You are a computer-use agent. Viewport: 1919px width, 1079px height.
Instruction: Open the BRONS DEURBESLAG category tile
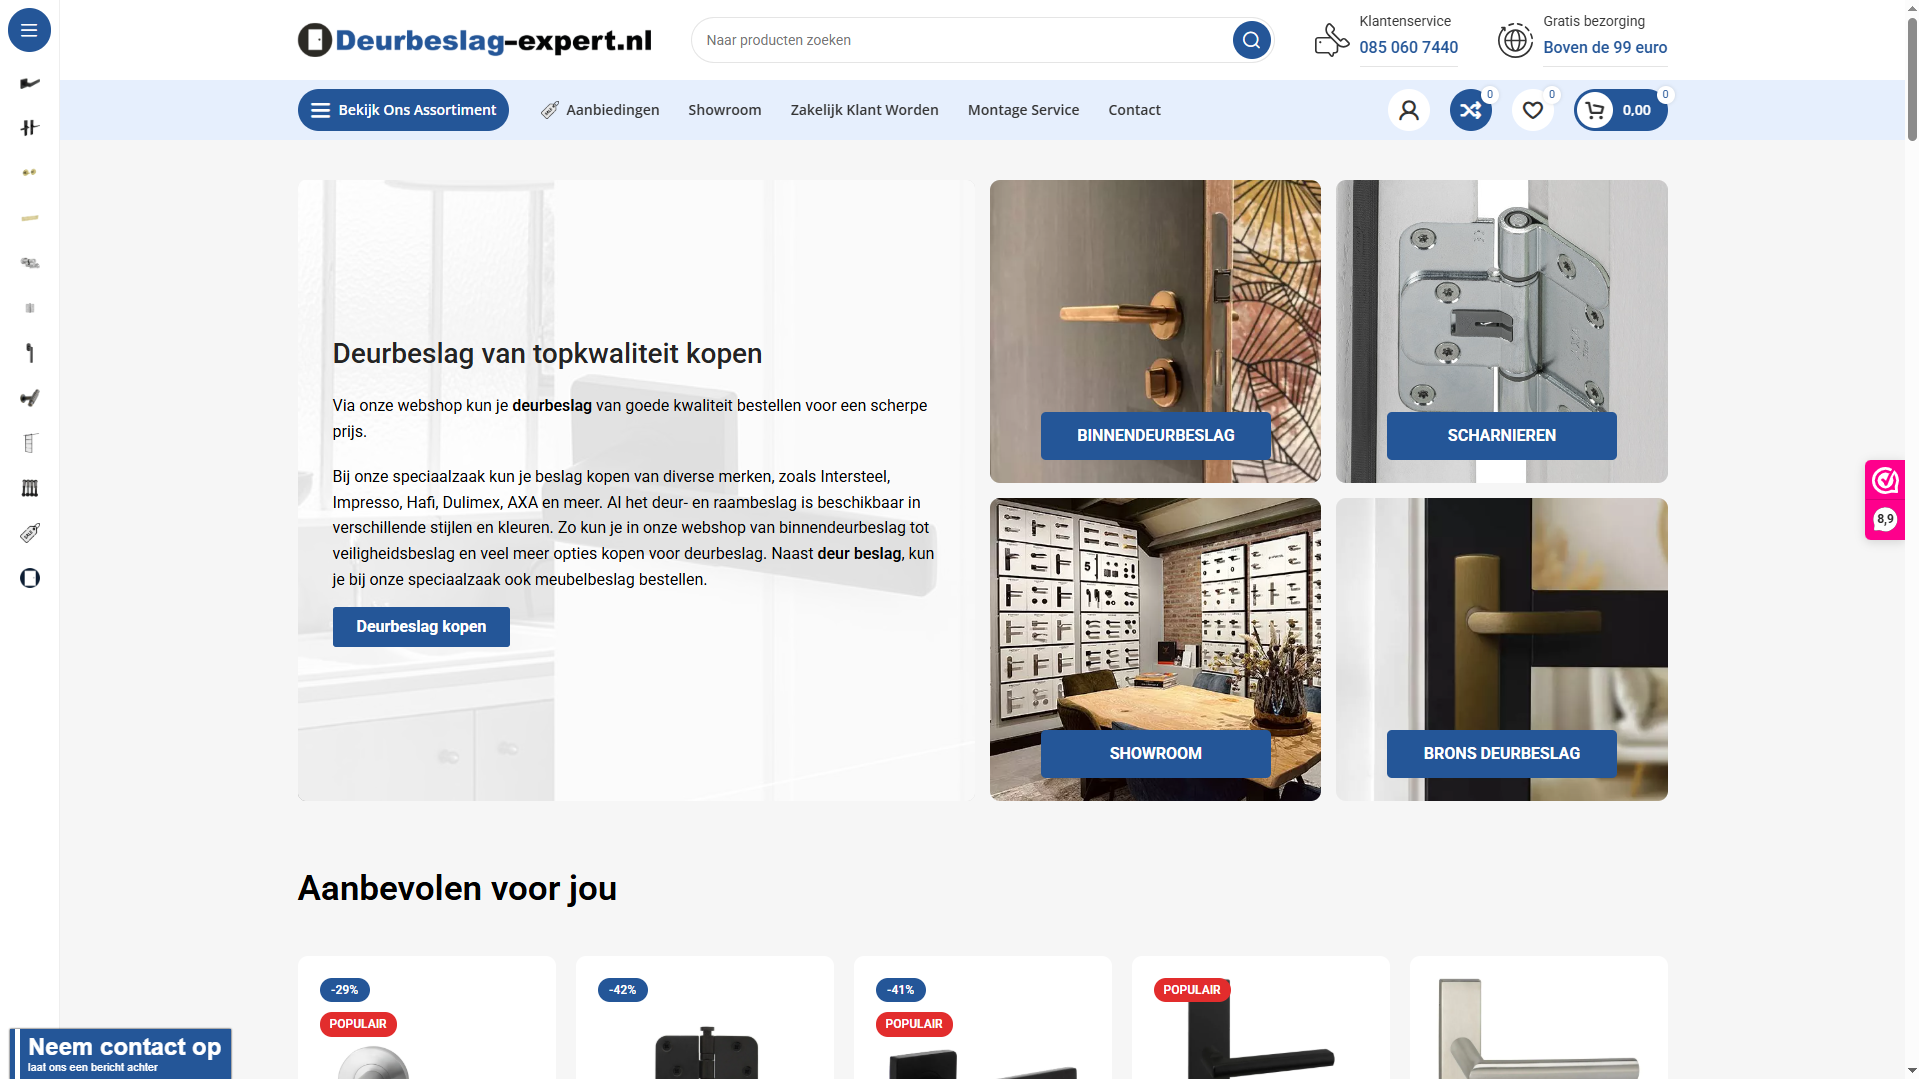1501,649
